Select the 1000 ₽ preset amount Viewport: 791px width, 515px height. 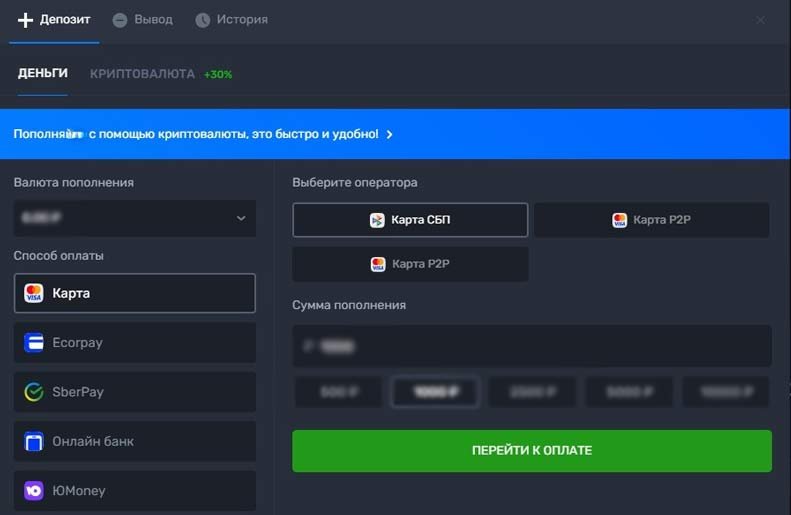click(435, 393)
